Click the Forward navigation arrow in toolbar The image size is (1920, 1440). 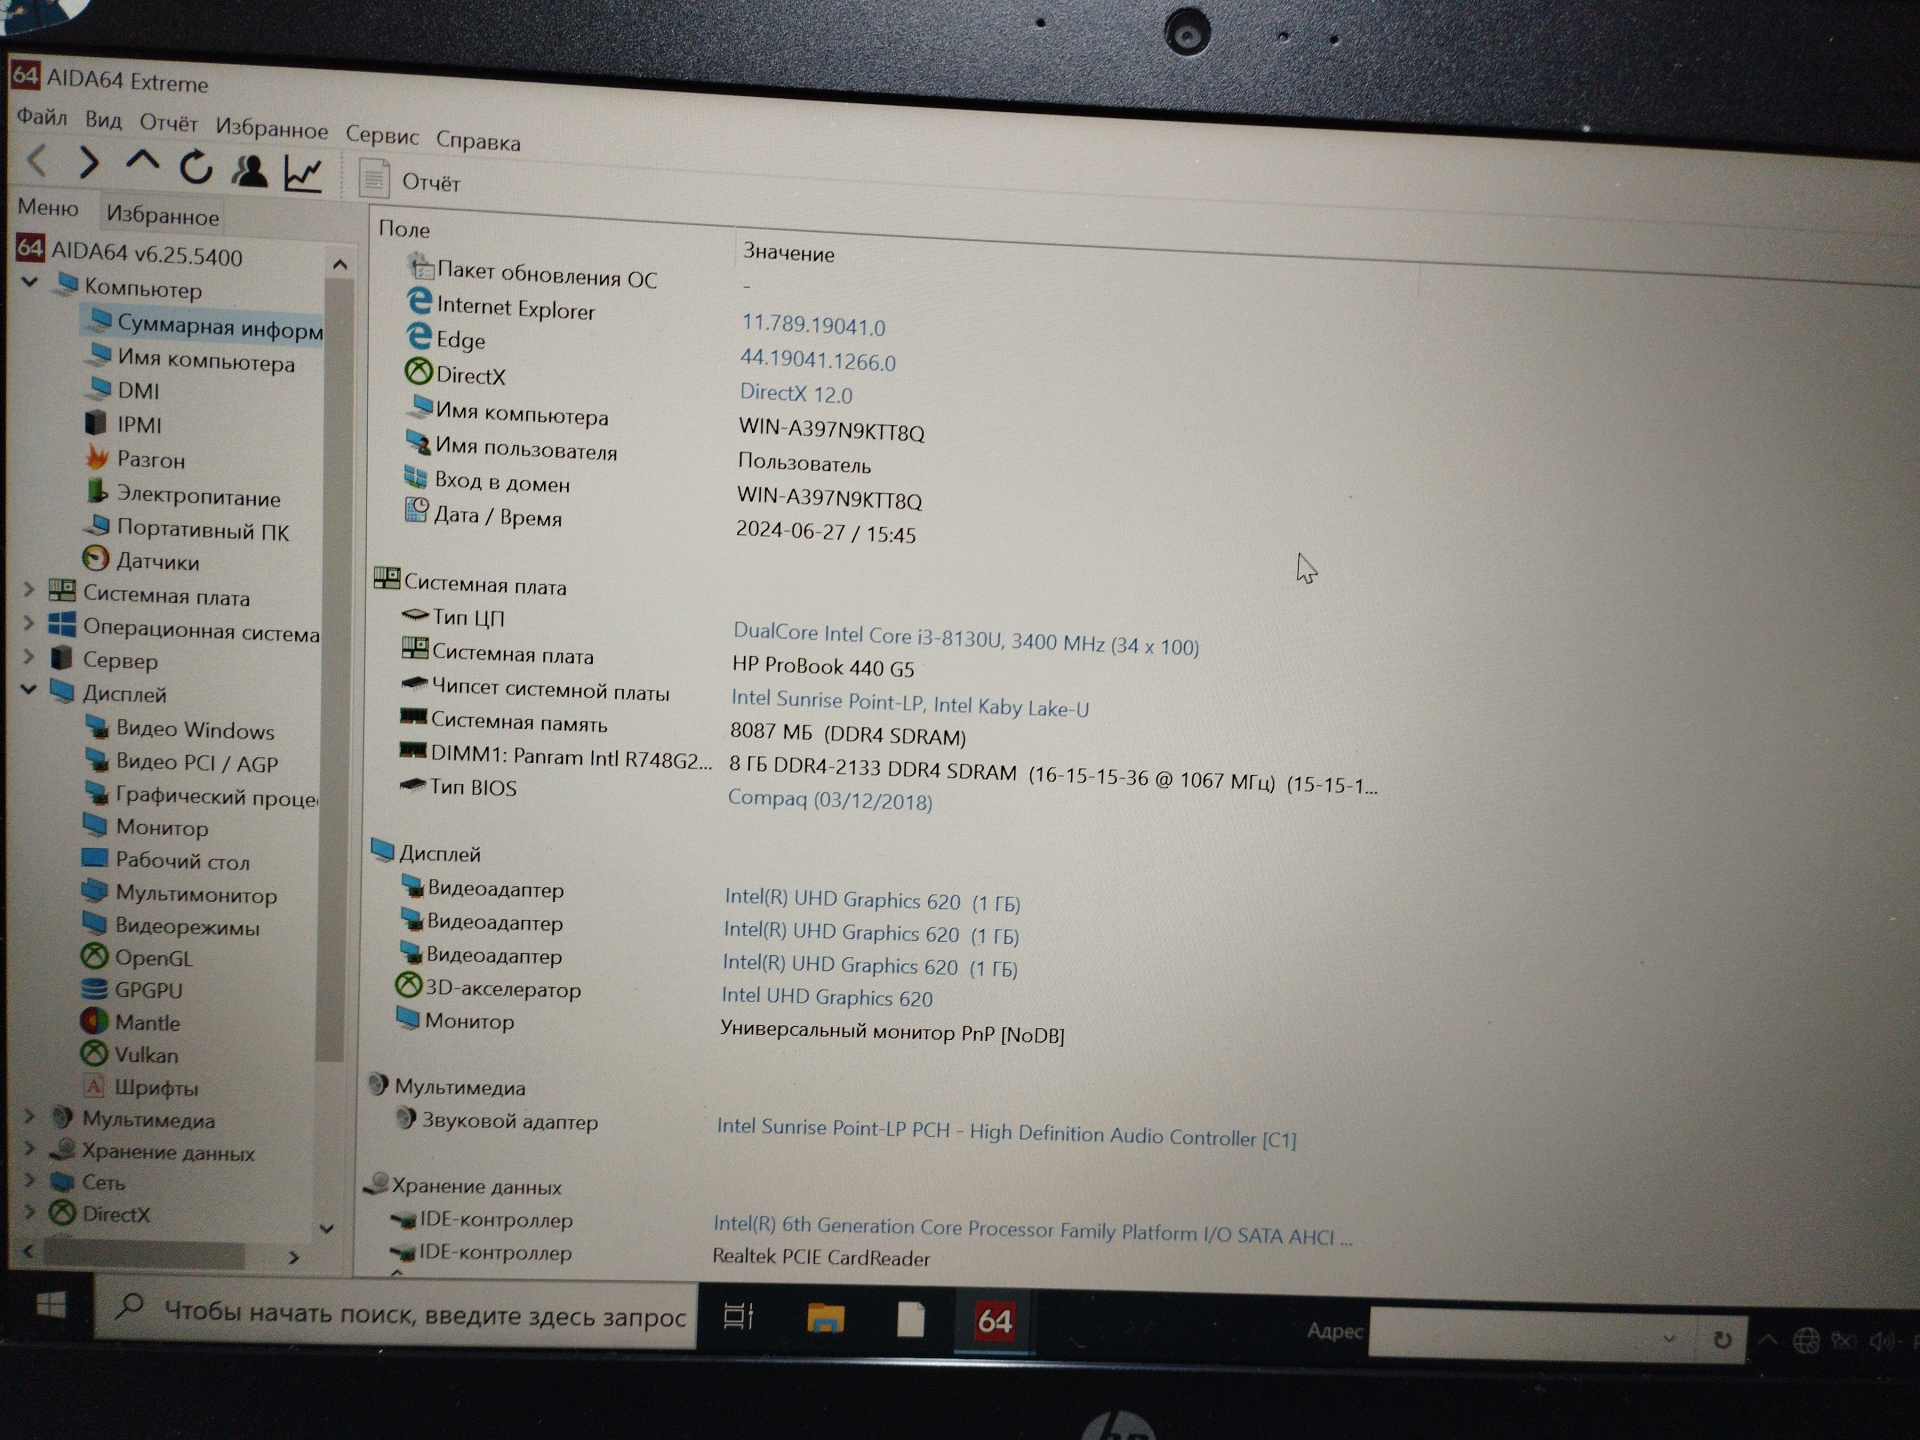[x=89, y=162]
